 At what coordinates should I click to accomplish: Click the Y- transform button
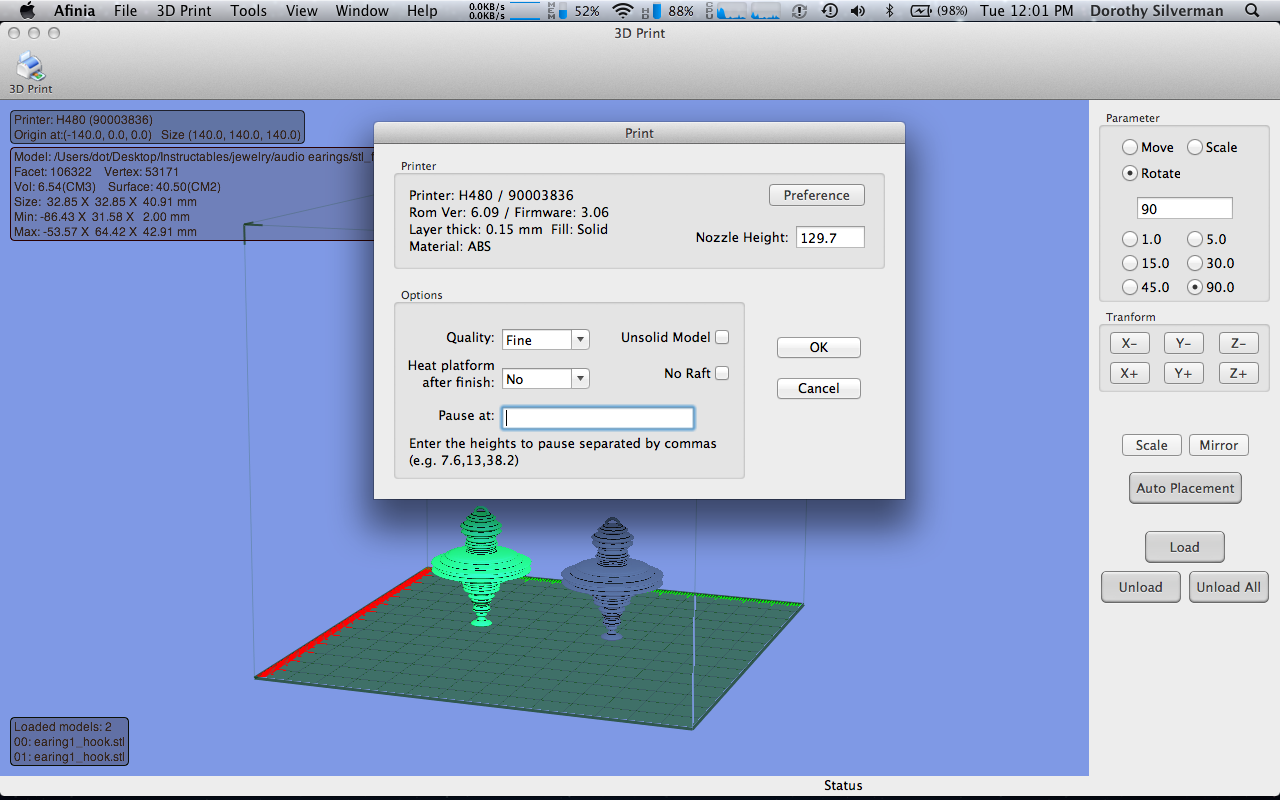[1183, 343]
